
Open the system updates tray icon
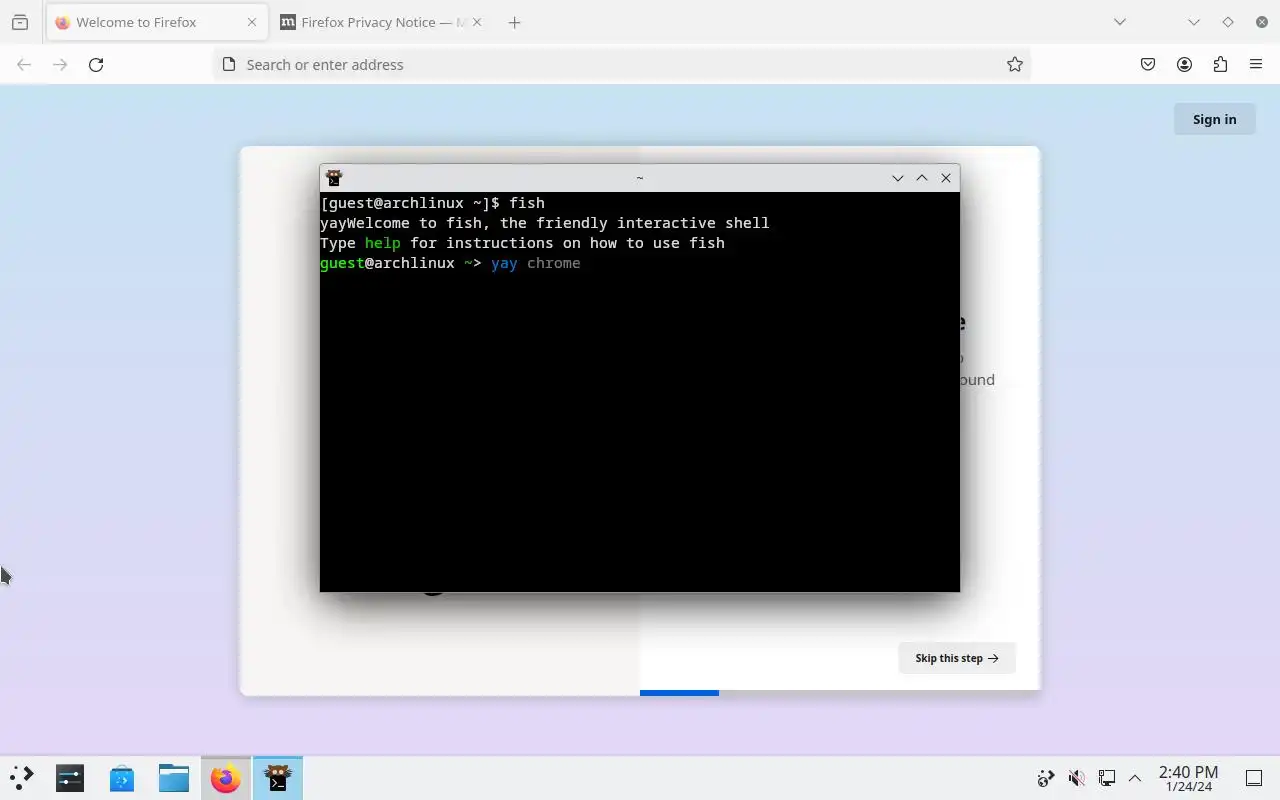(1046, 778)
